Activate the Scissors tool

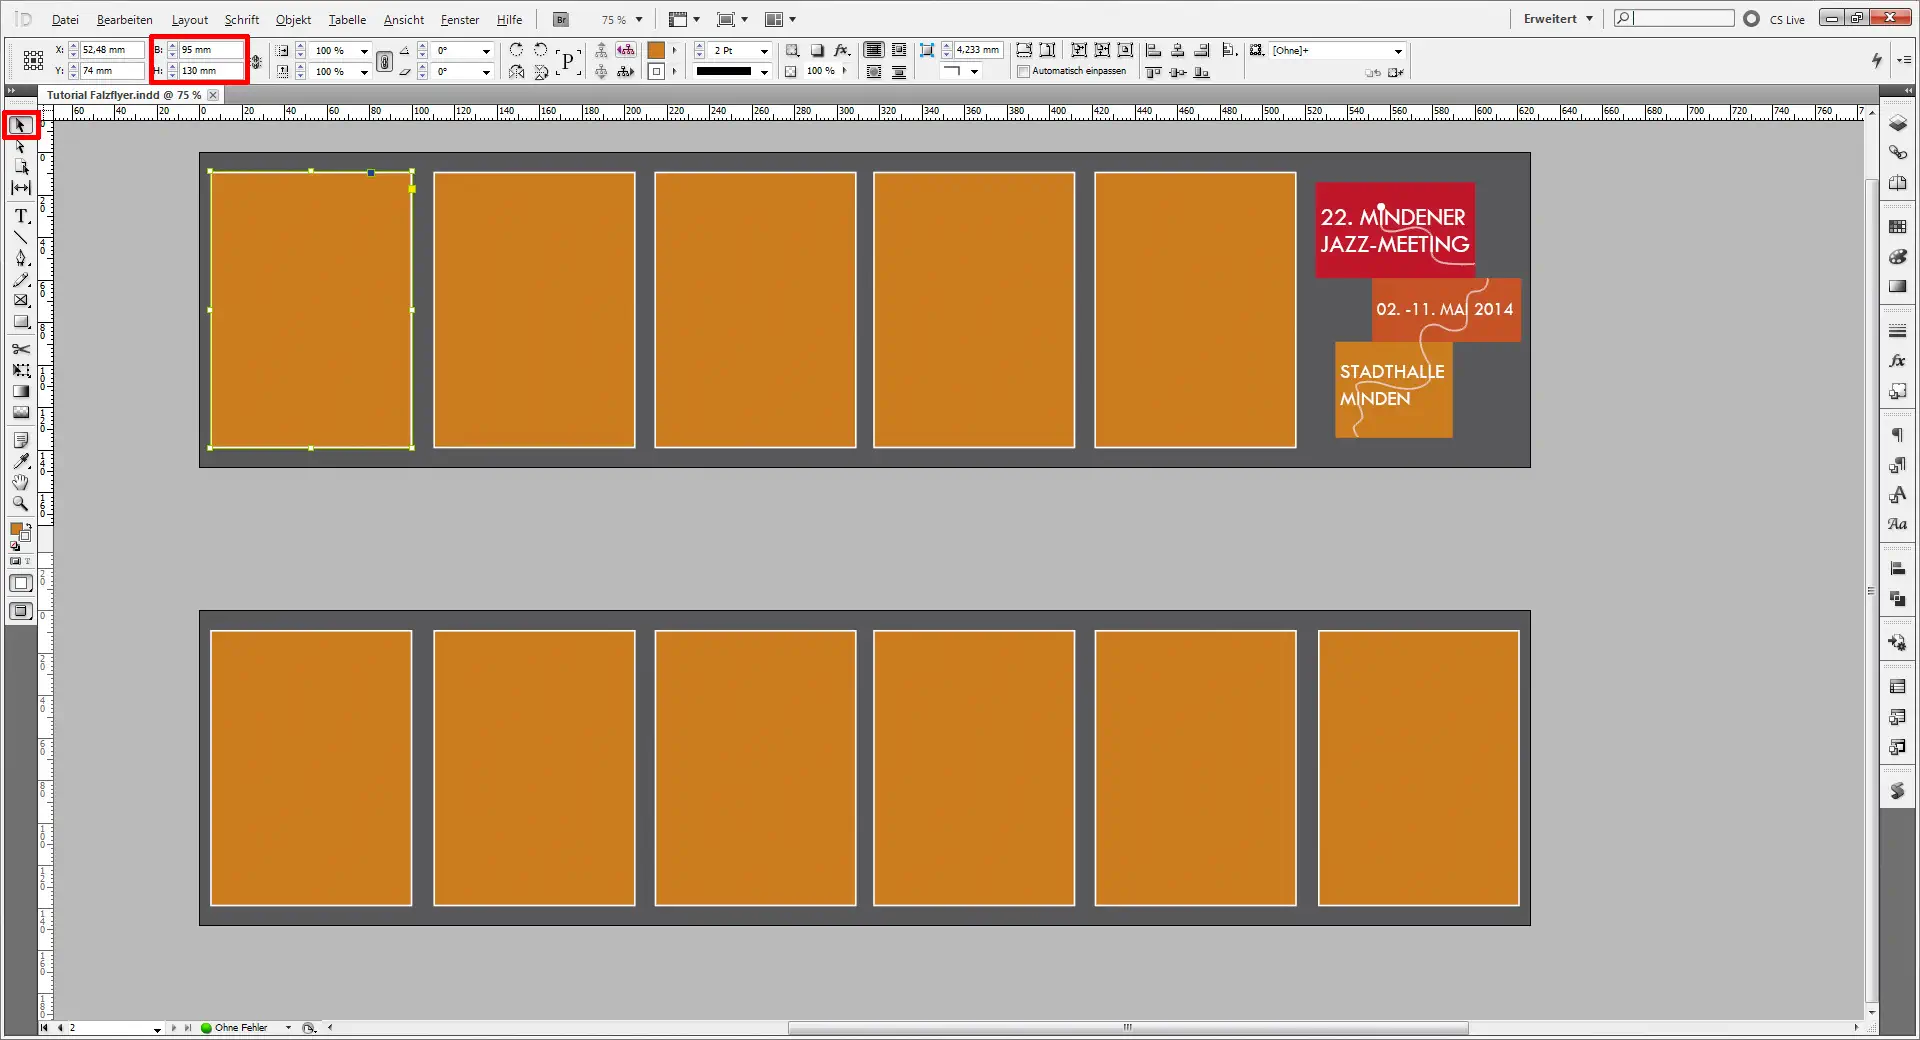(x=20, y=349)
